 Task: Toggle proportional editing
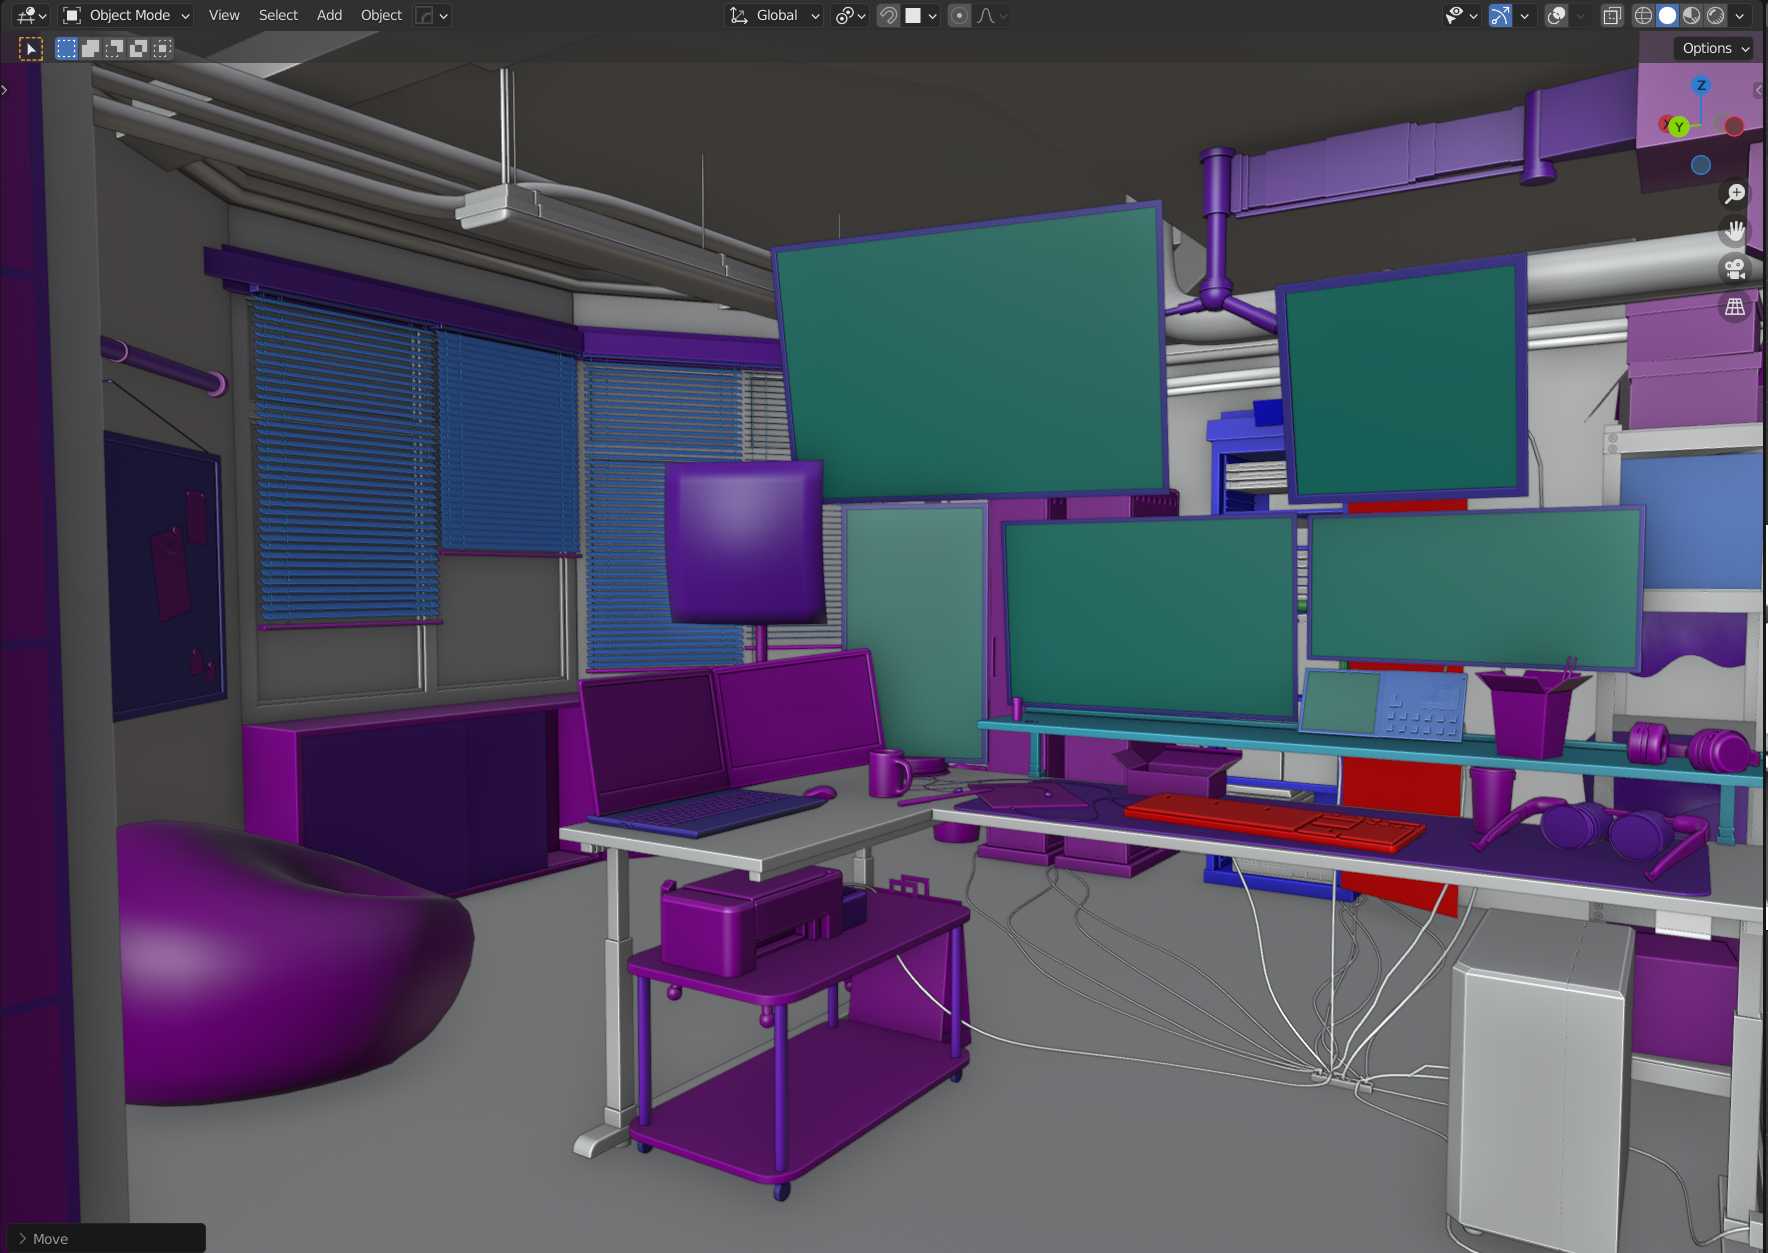[959, 15]
